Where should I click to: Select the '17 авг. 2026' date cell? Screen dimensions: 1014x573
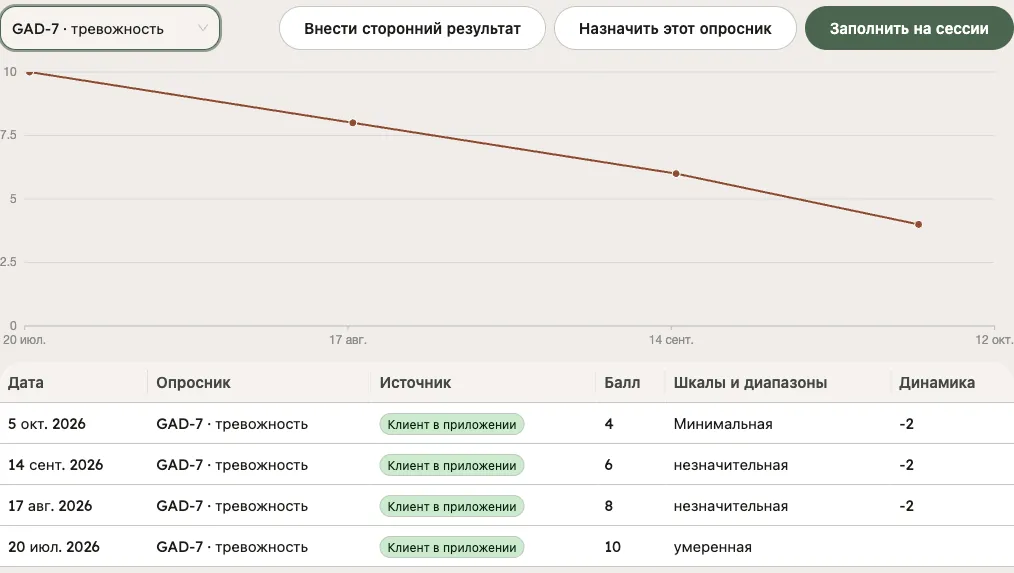[50, 506]
